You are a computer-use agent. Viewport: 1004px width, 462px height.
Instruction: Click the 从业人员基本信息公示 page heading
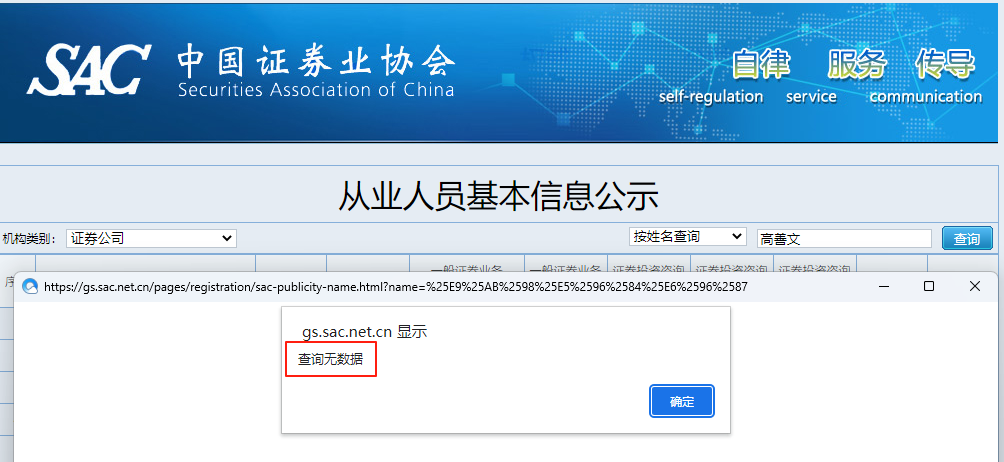click(x=498, y=196)
